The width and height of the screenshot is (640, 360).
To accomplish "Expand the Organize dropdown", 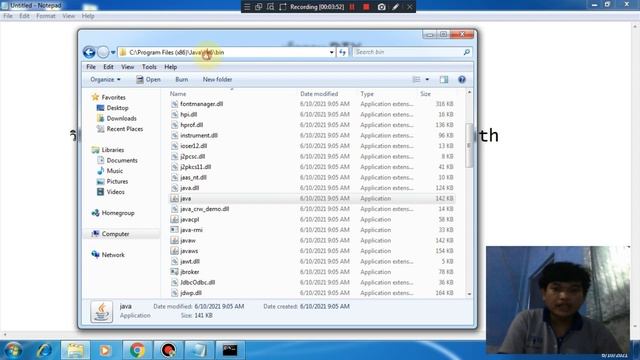I will 105,80.
